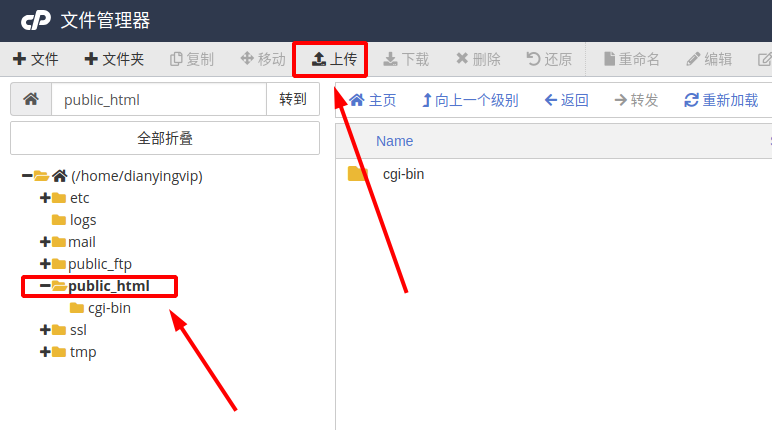Click the public_html path input field
This screenshot has height=430, width=772.
(159, 99)
